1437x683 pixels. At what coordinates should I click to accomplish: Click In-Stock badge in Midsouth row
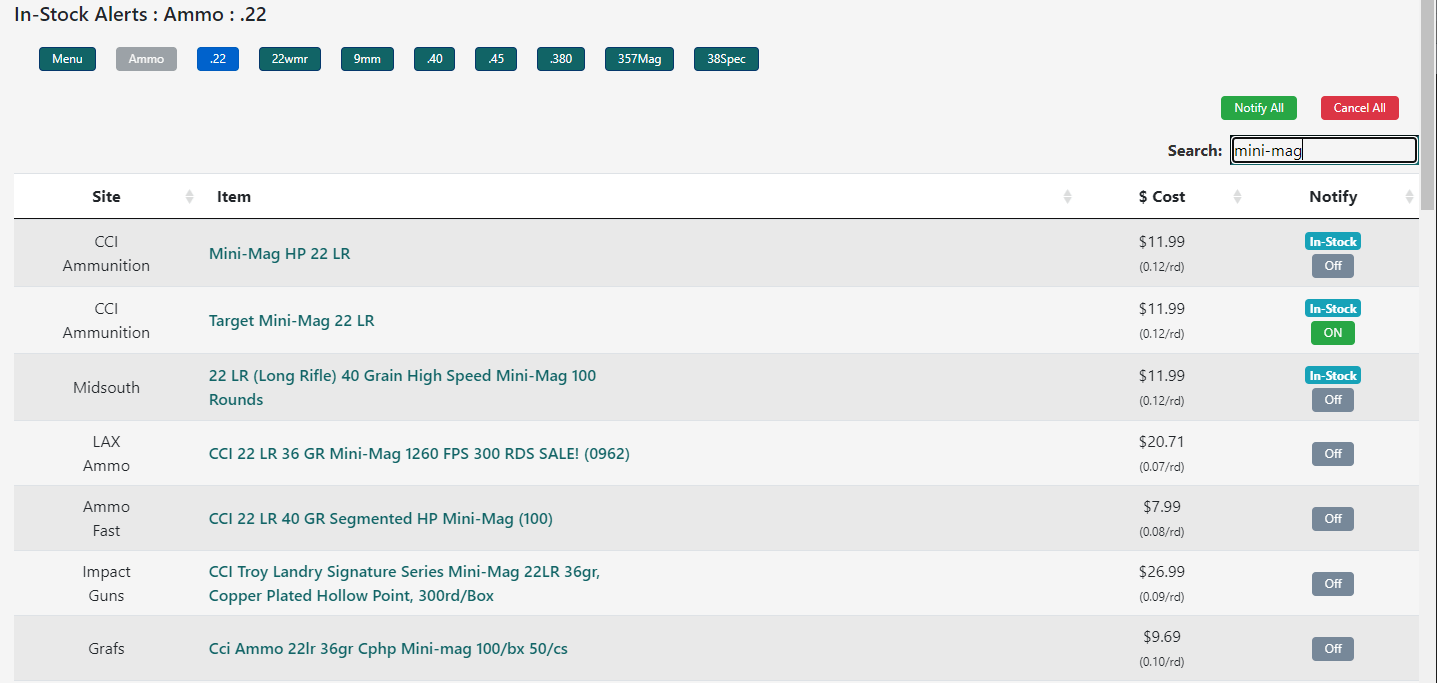click(1333, 376)
